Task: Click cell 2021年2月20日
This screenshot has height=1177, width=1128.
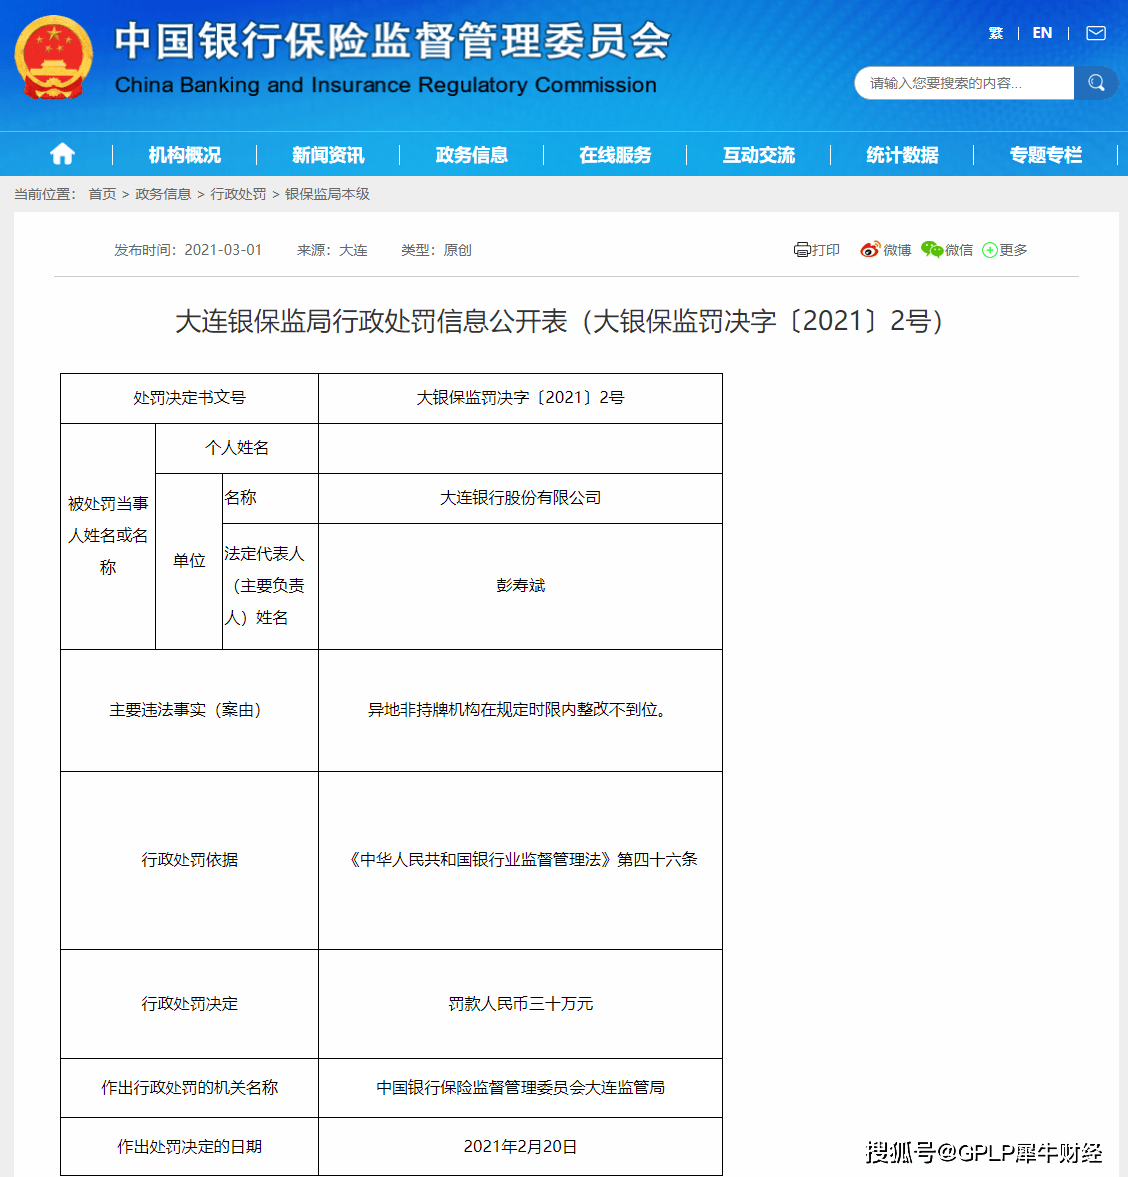Action: [x=520, y=1146]
